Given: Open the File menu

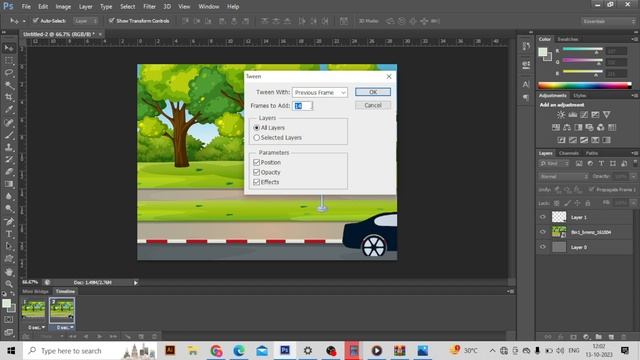Looking at the screenshot, I should click(26, 7).
